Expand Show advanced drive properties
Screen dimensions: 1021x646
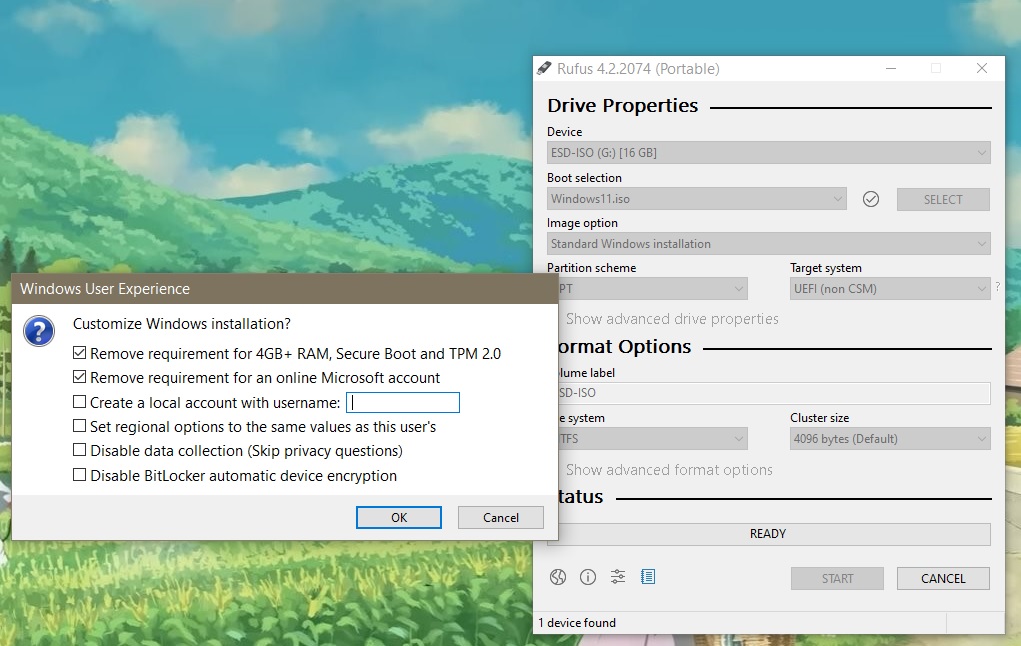(x=672, y=319)
